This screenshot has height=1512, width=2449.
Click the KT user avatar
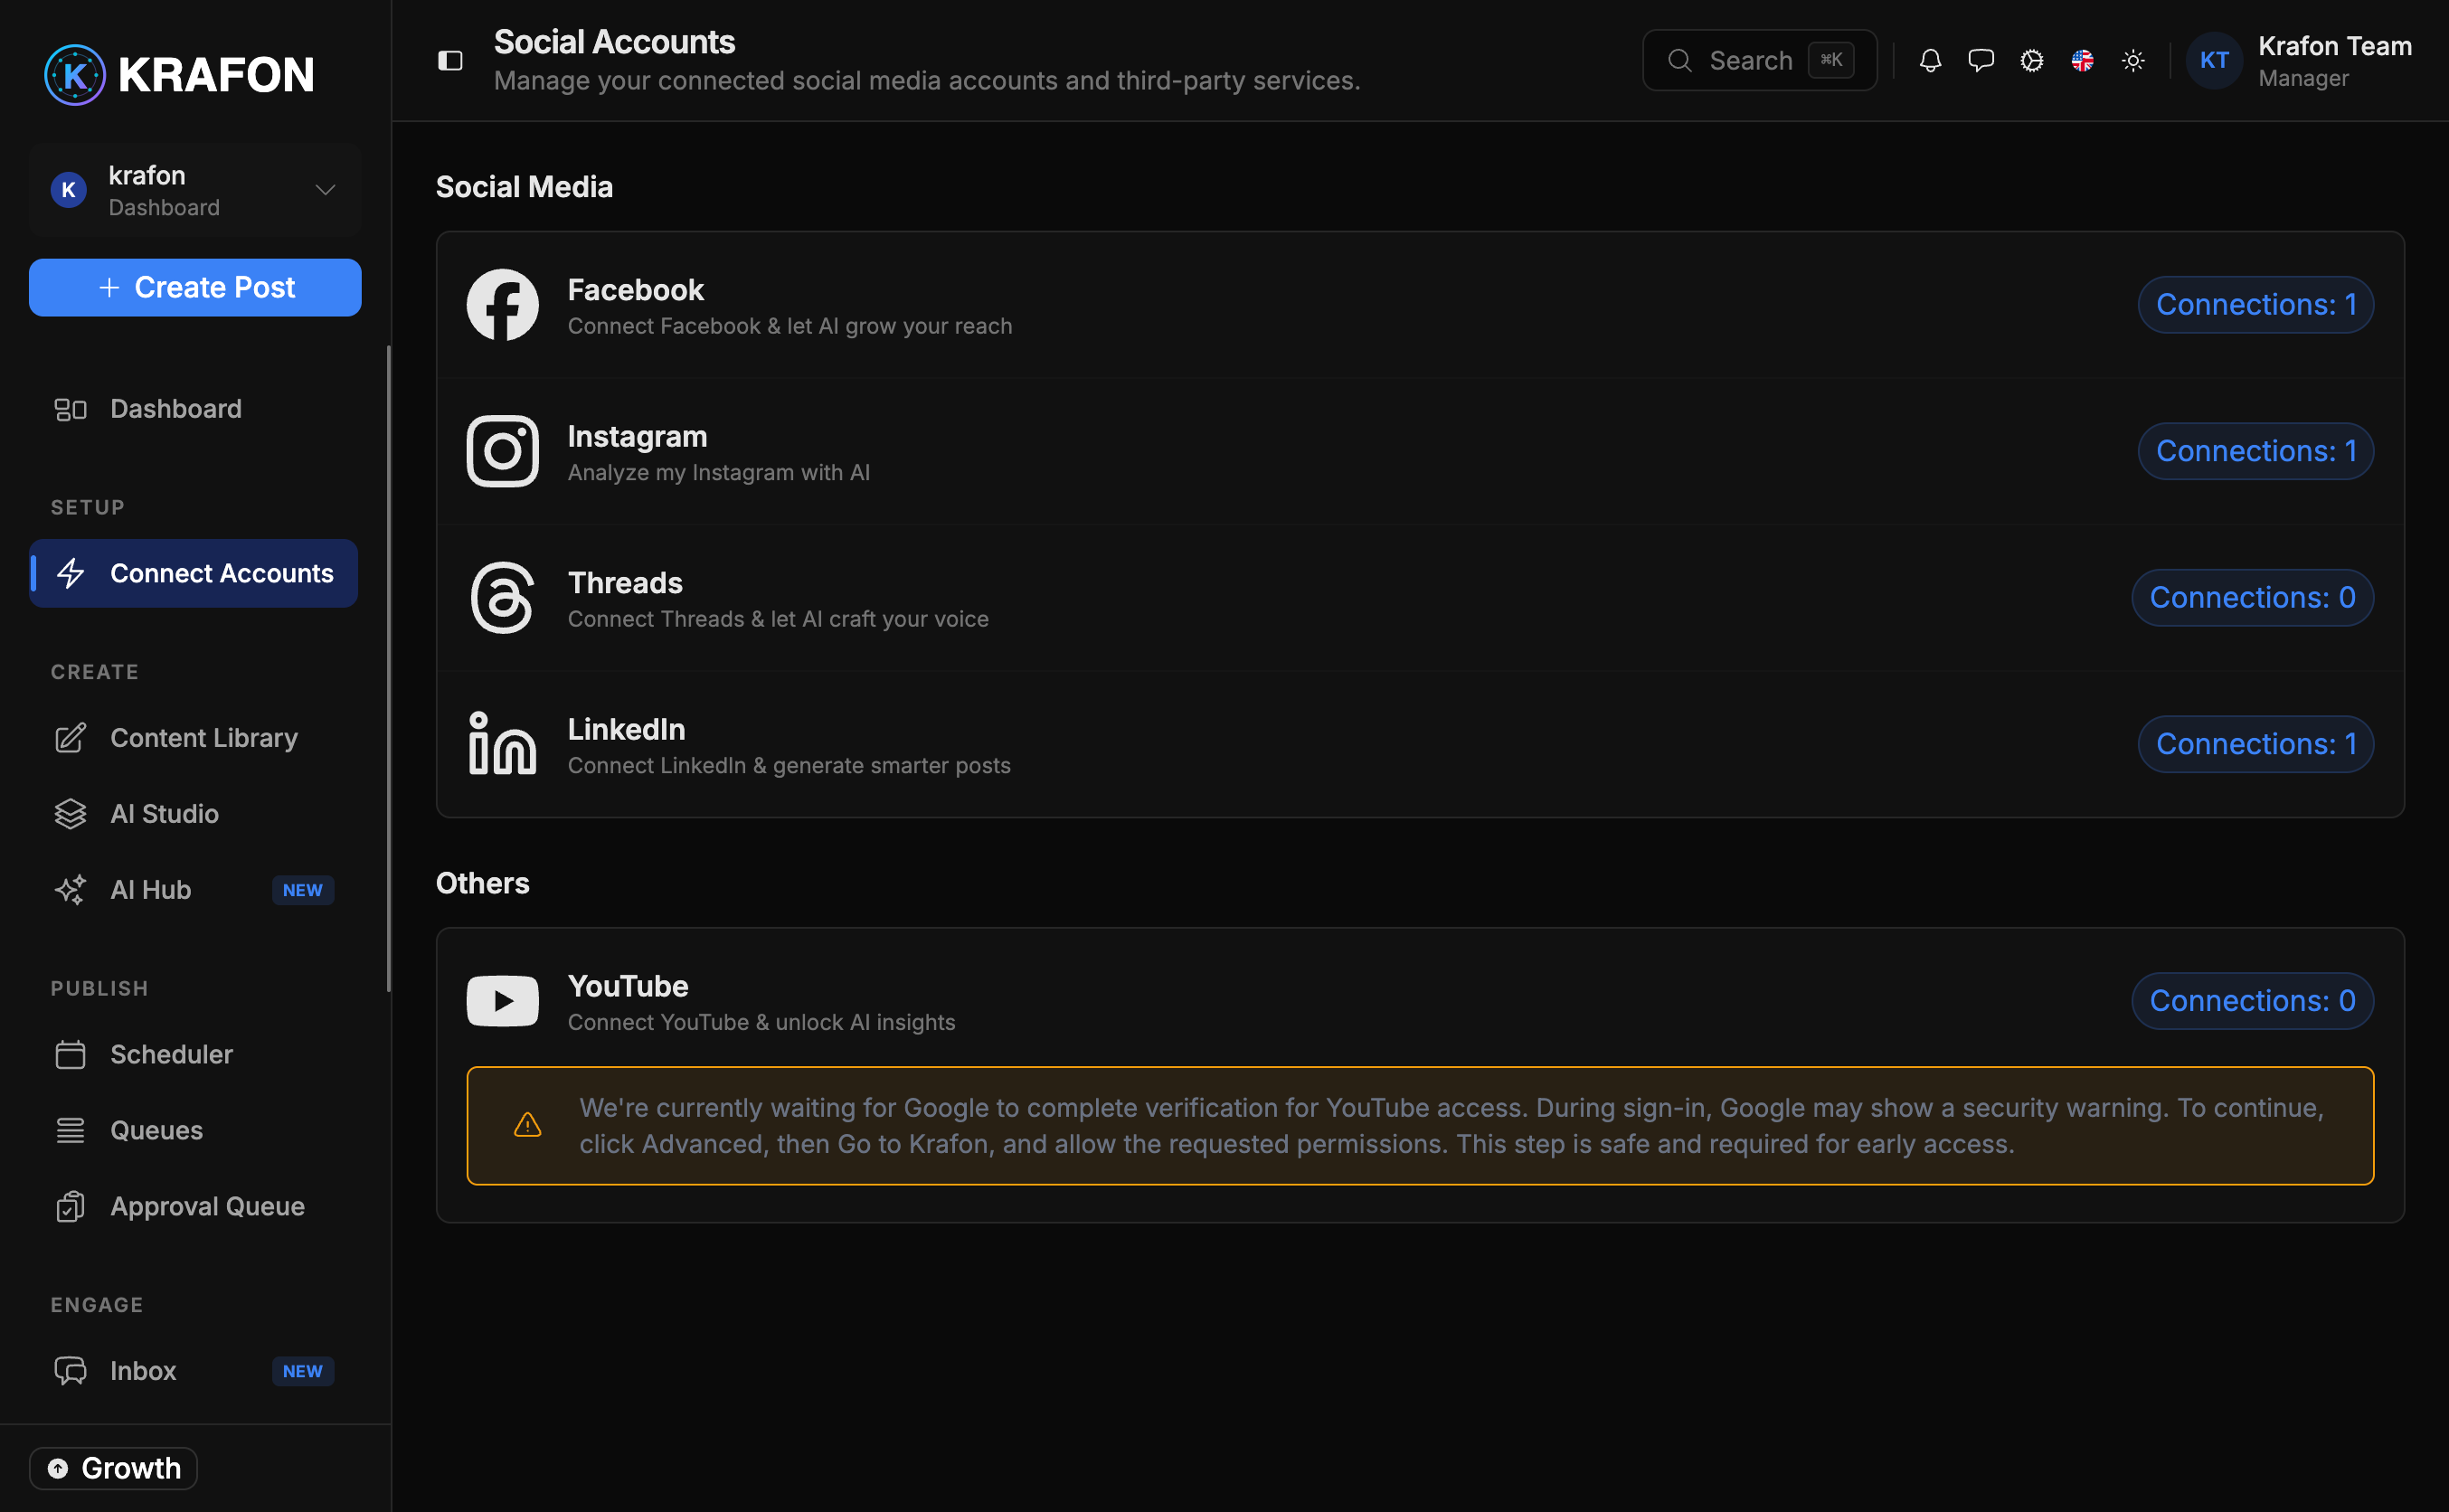click(2214, 61)
